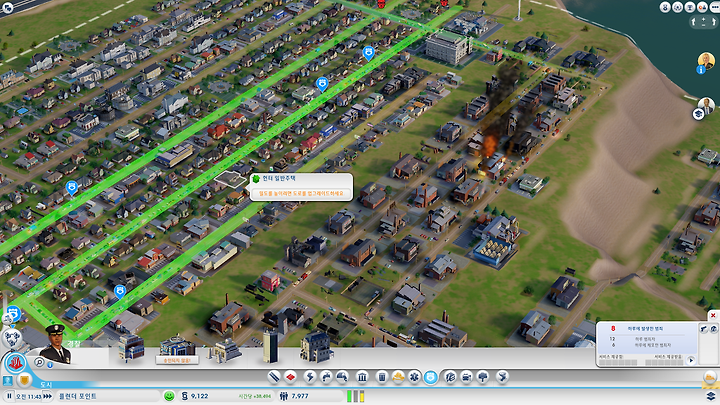Click the play arrow in crime panel
This screenshot has height=405, width=720.
[x=691, y=360]
